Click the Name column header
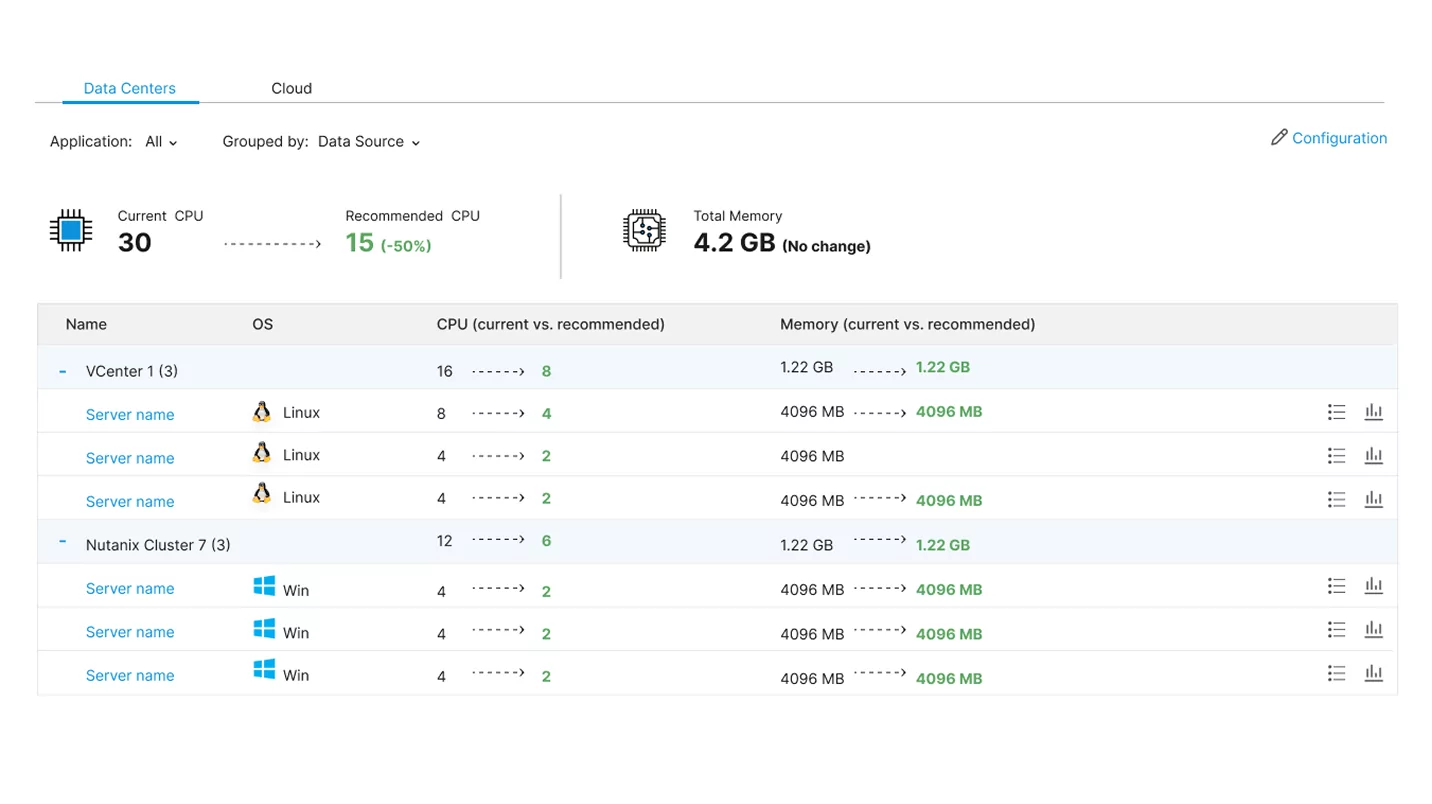Image resolution: width=1432 pixels, height=804 pixels. click(x=86, y=324)
